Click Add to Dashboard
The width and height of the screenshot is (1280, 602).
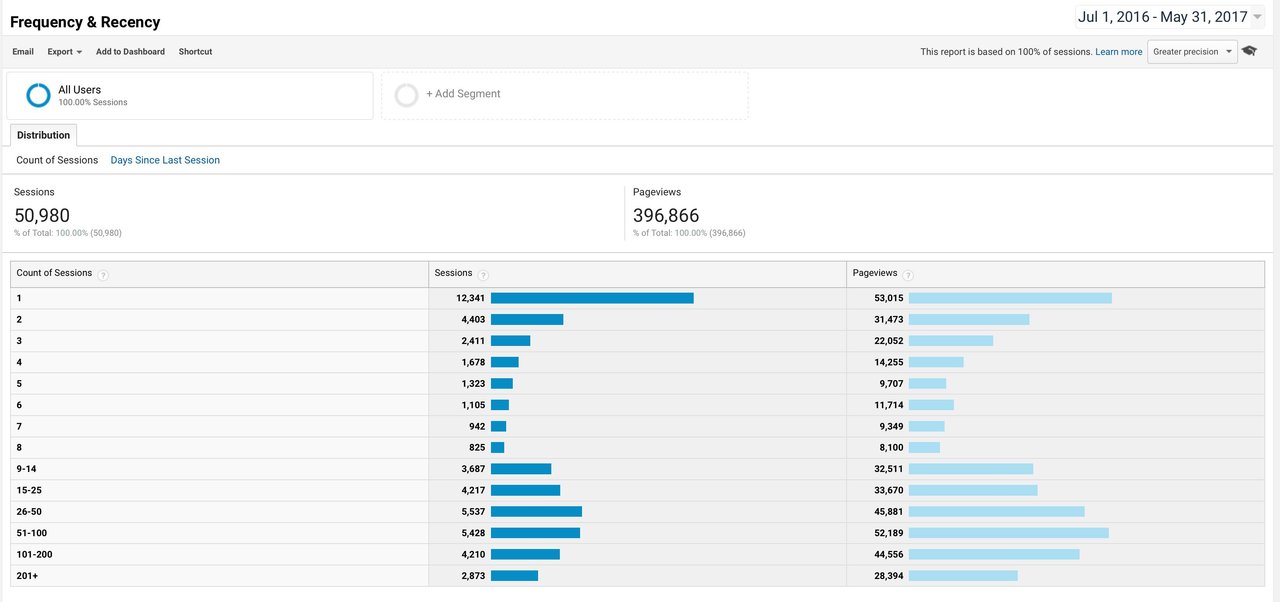coord(130,52)
